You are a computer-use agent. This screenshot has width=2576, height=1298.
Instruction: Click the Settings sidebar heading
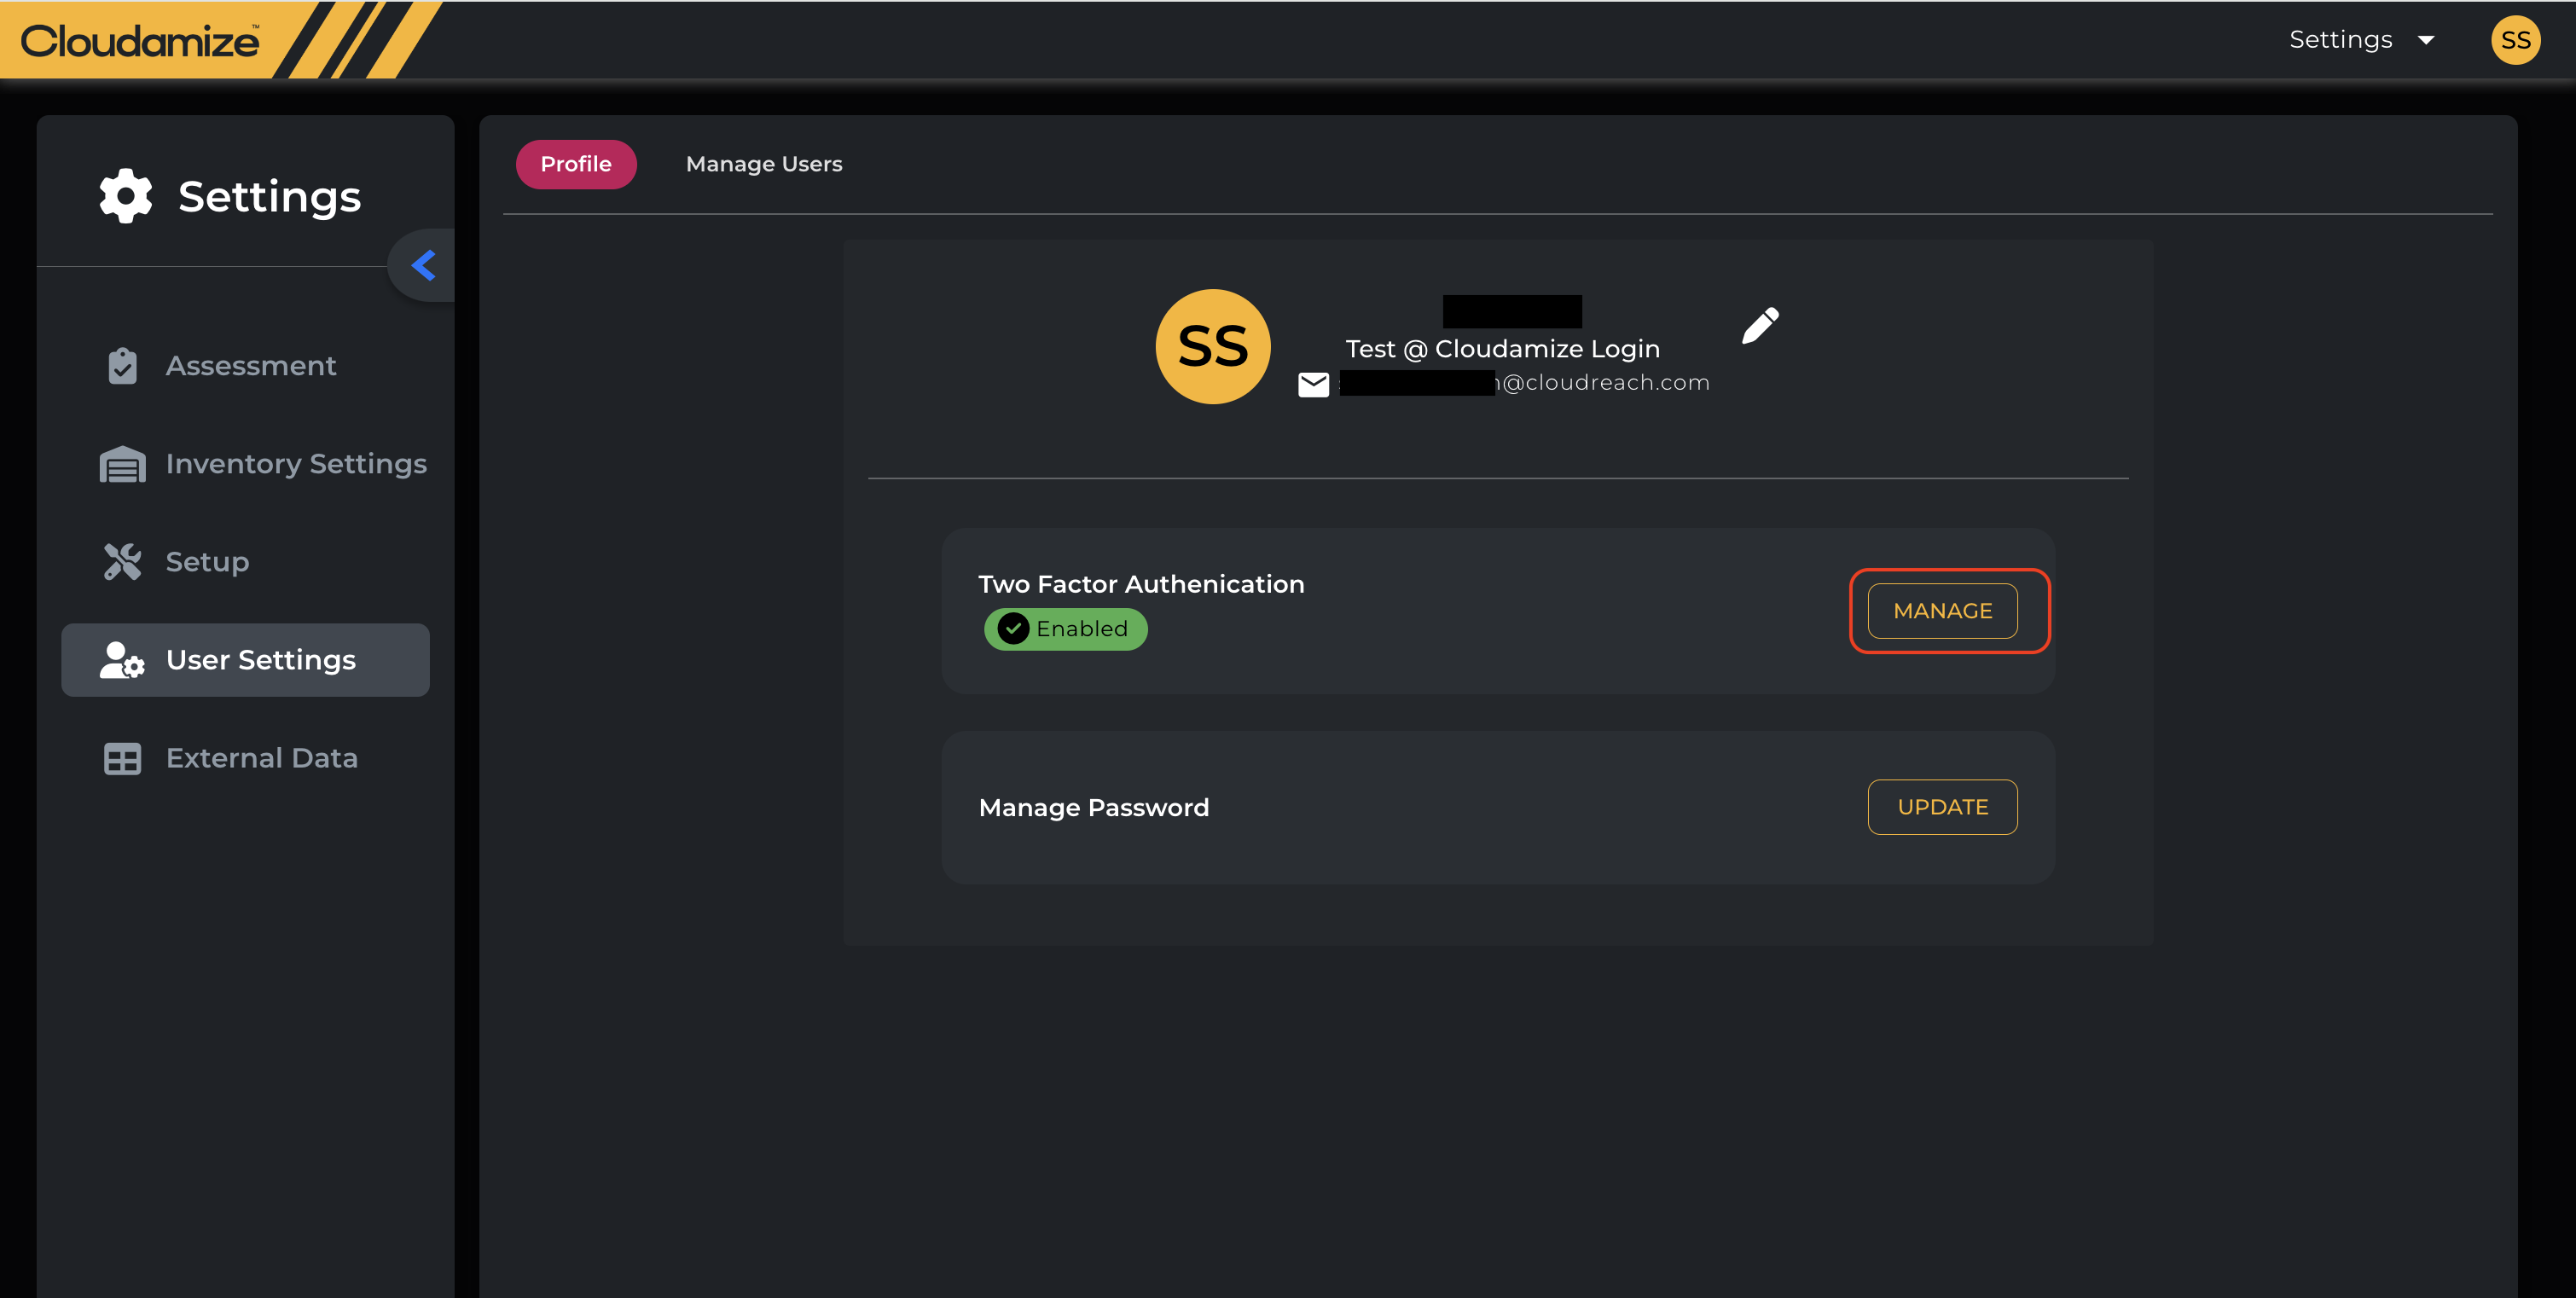click(269, 197)
